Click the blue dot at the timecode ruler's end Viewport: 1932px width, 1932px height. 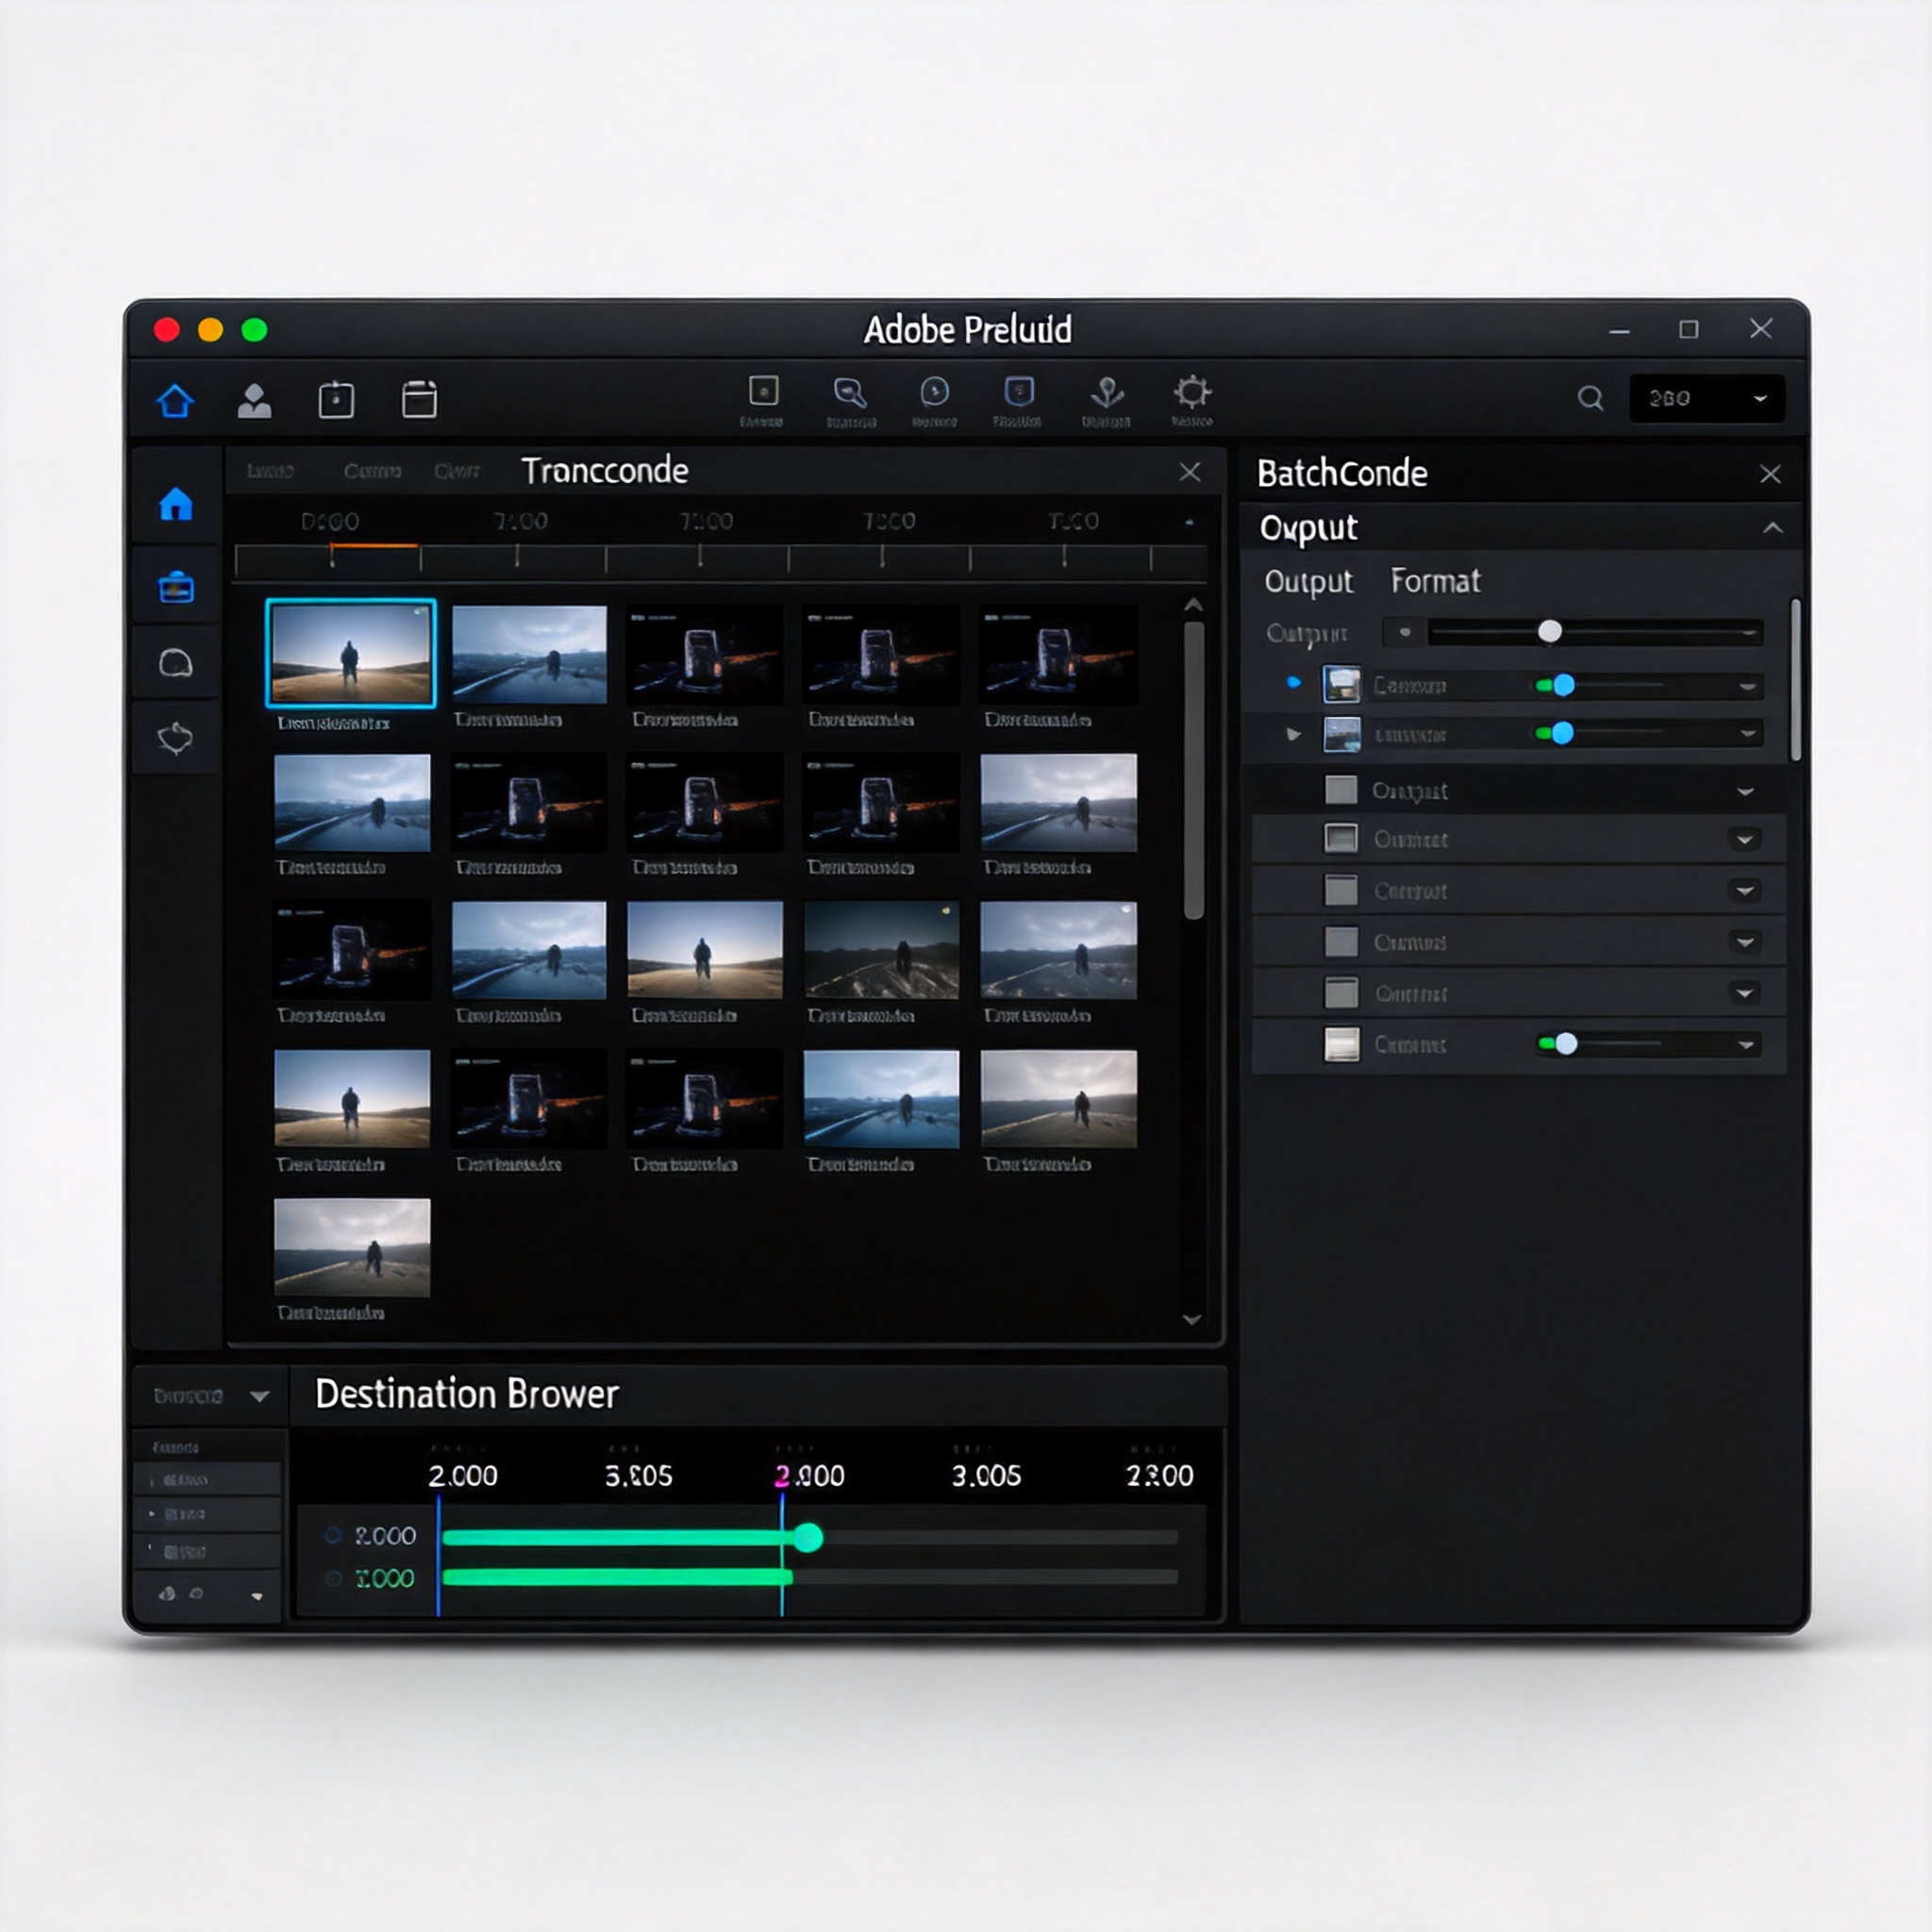pos(1189,522)
